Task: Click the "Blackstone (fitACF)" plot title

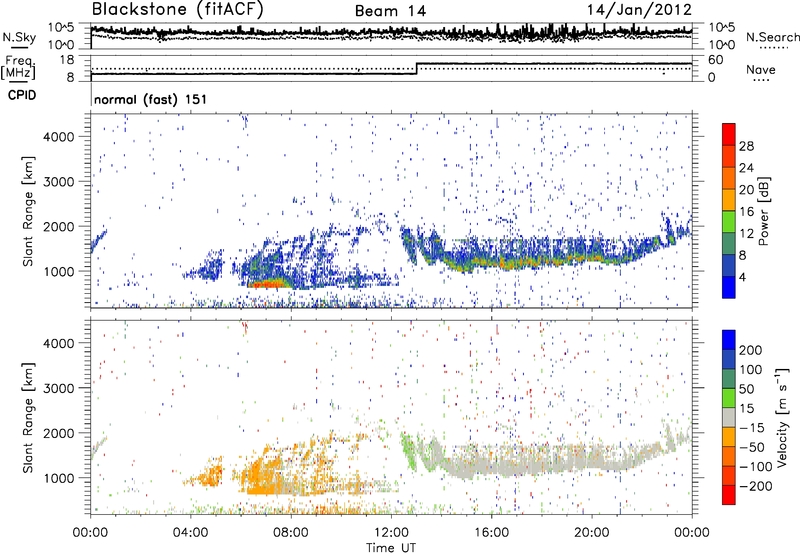Action: point(177,10)
